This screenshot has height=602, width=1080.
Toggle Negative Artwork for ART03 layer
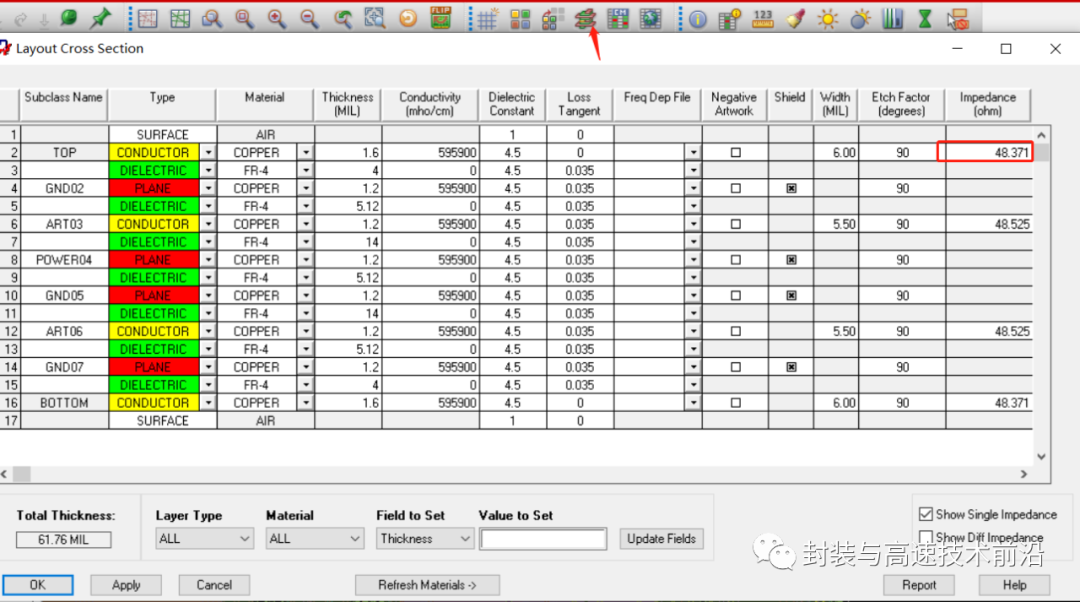[736, 224]
